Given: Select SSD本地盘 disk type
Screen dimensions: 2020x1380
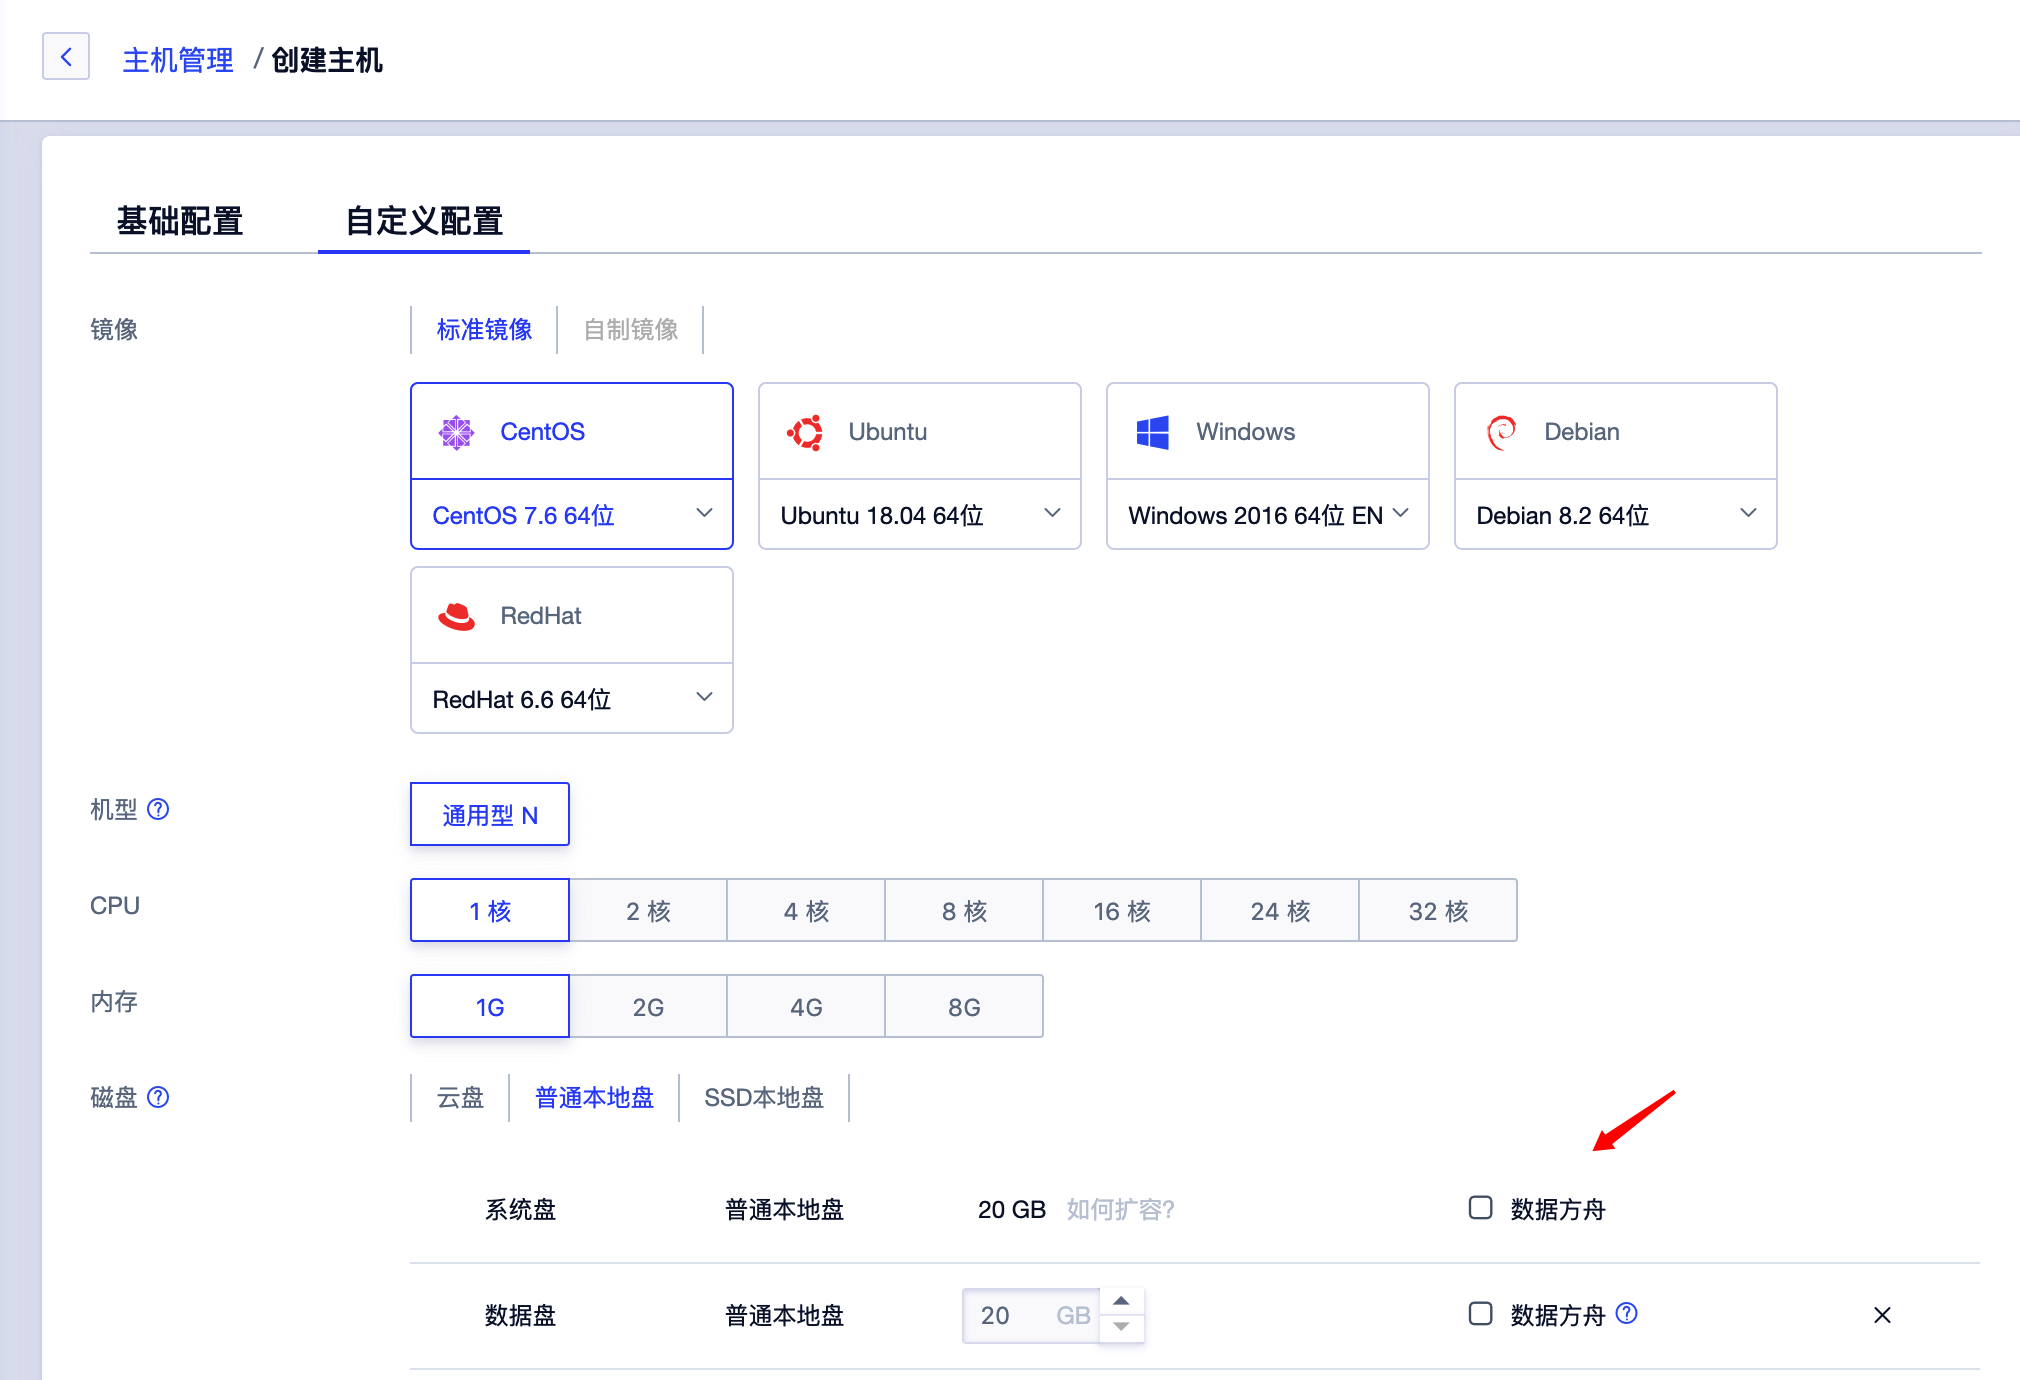Looking at the screenshot, I should pos(764,1097).
